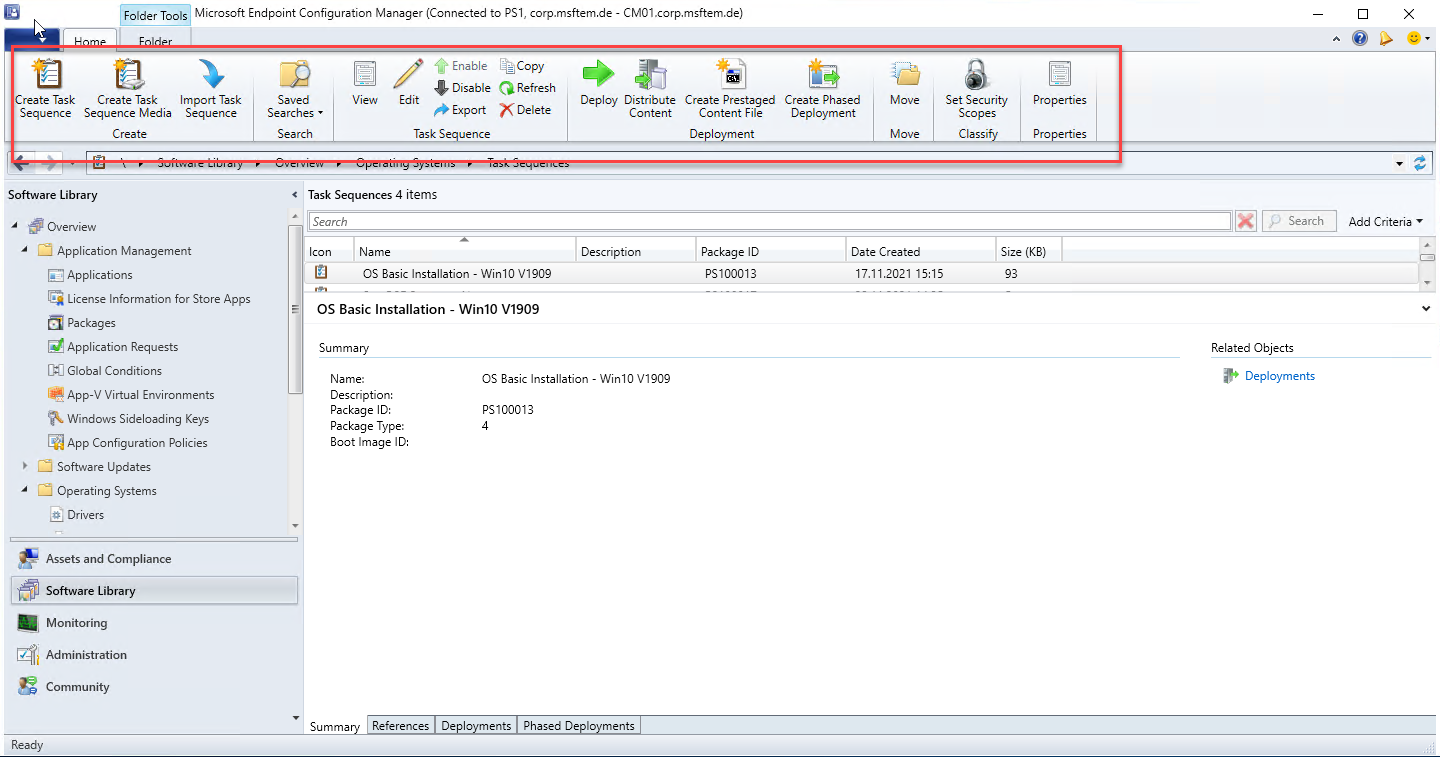Select the Create Task Sequence icon
Image resolution: width=1440 pixels, height=757 pixels.
[x=44, y=88]
